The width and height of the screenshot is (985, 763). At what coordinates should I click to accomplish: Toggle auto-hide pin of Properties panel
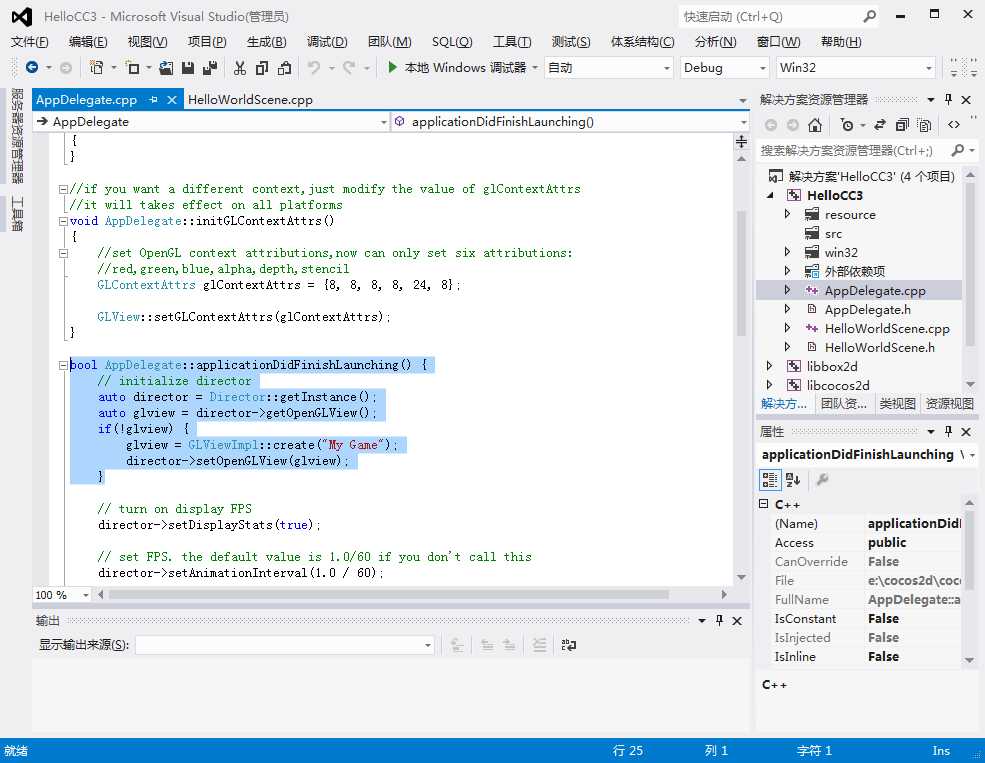click(x=949, y=431)
